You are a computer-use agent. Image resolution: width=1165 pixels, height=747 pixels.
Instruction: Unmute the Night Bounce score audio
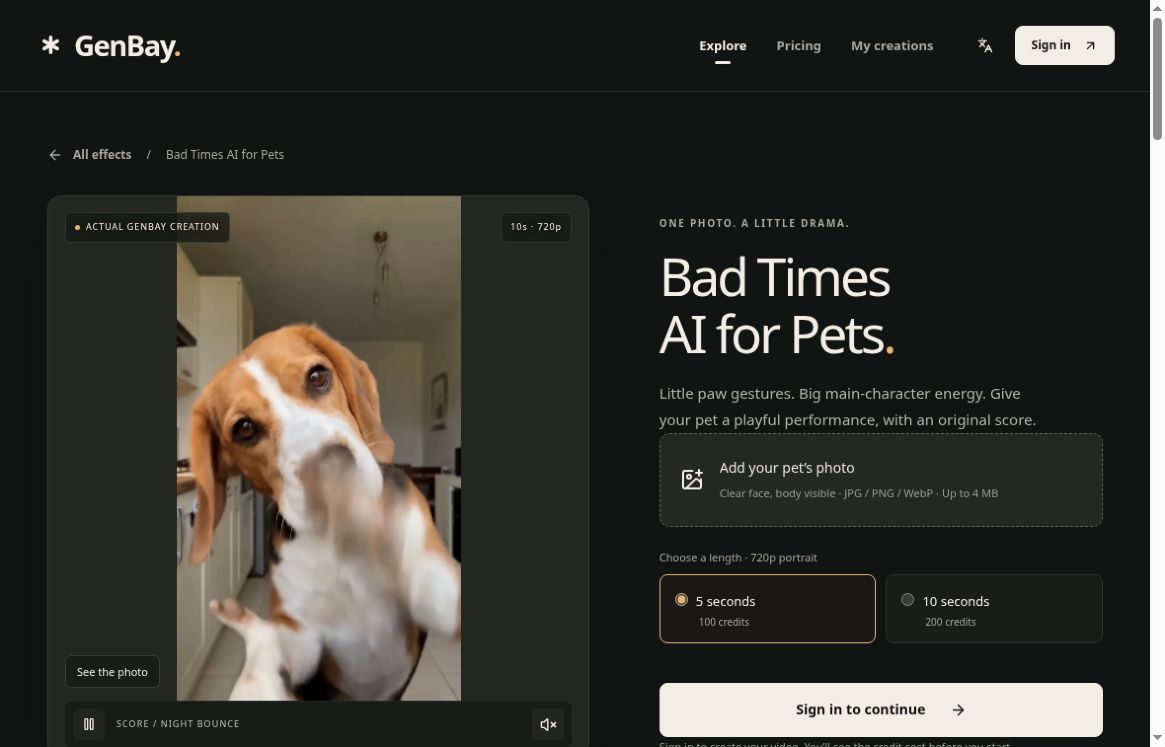(x=548, y=724)
